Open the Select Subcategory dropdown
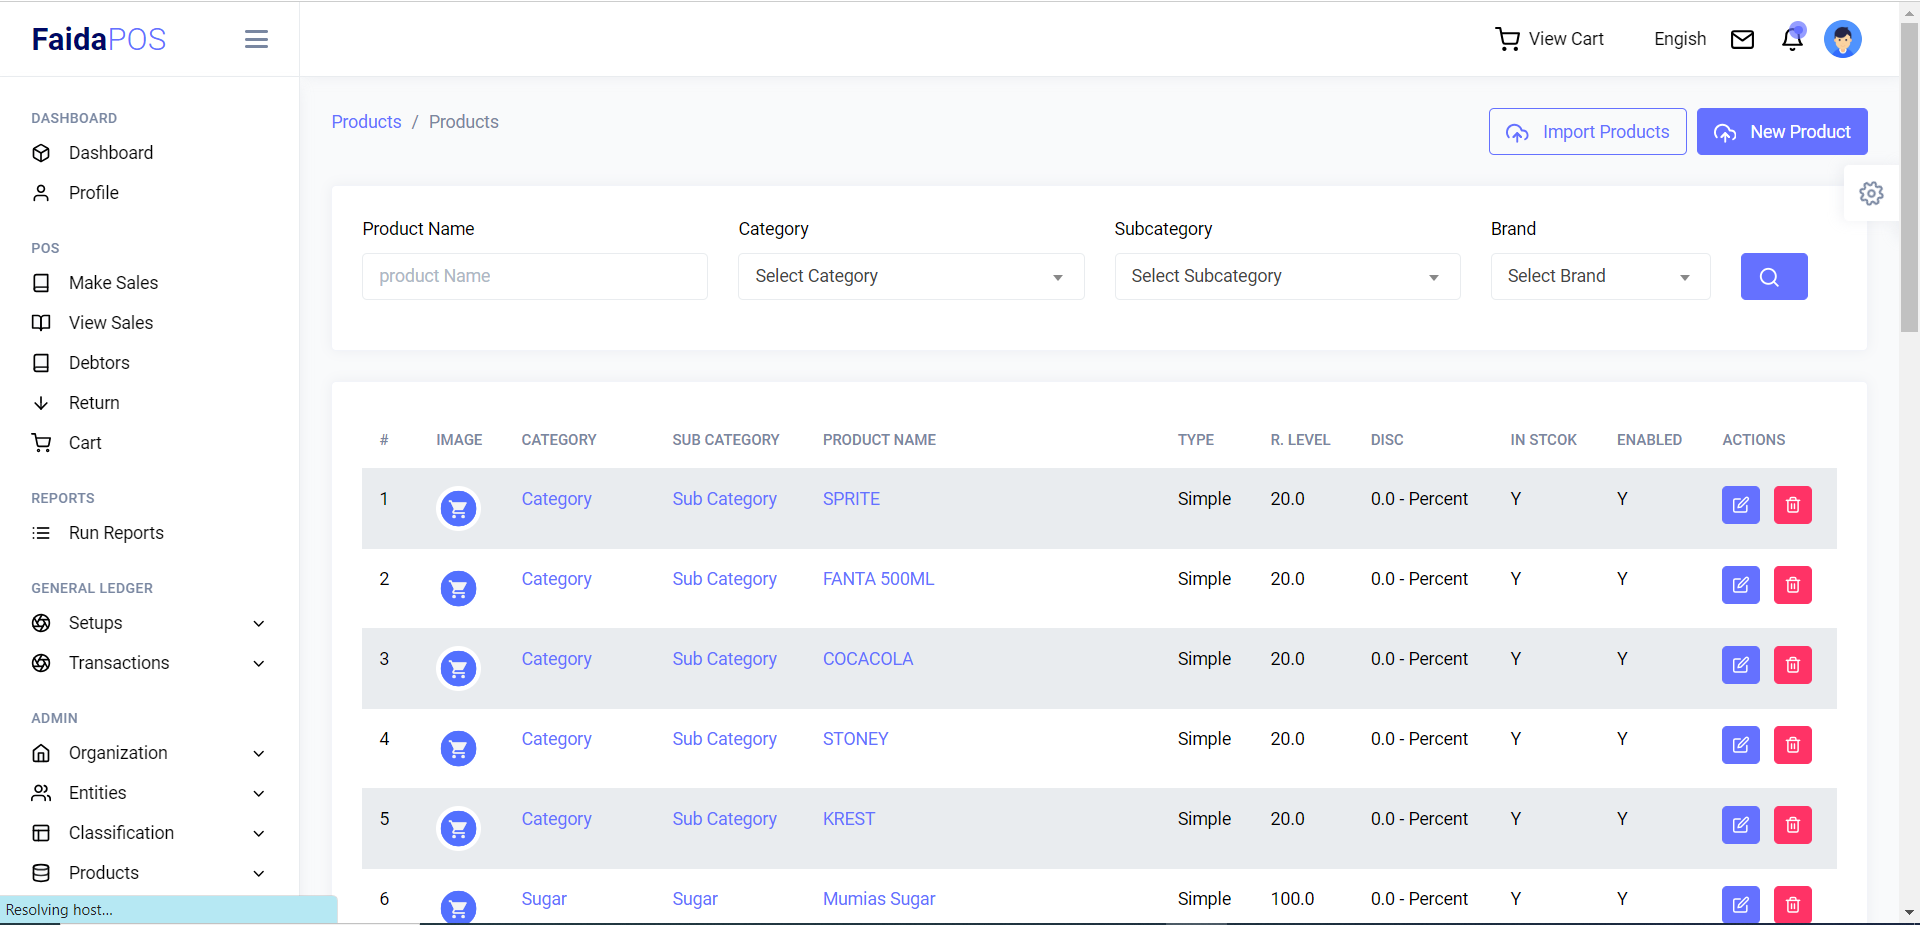This screenshot has height=925, width=1920. tap(1286, 276)
